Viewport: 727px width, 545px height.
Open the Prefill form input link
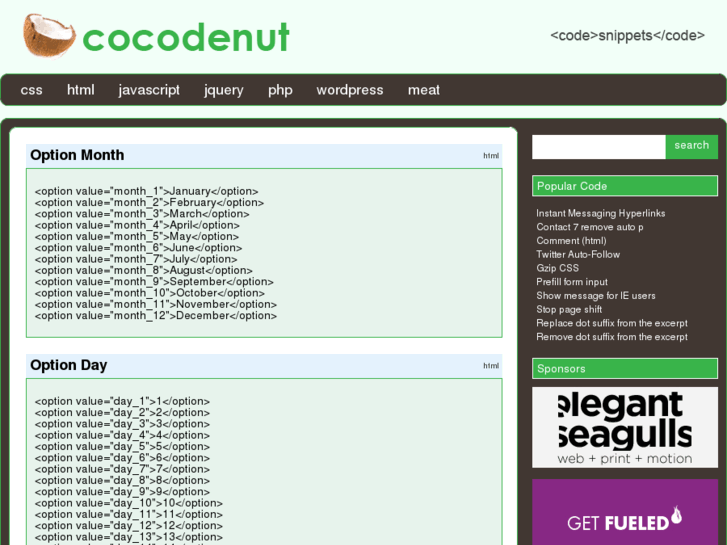point(572,282)
